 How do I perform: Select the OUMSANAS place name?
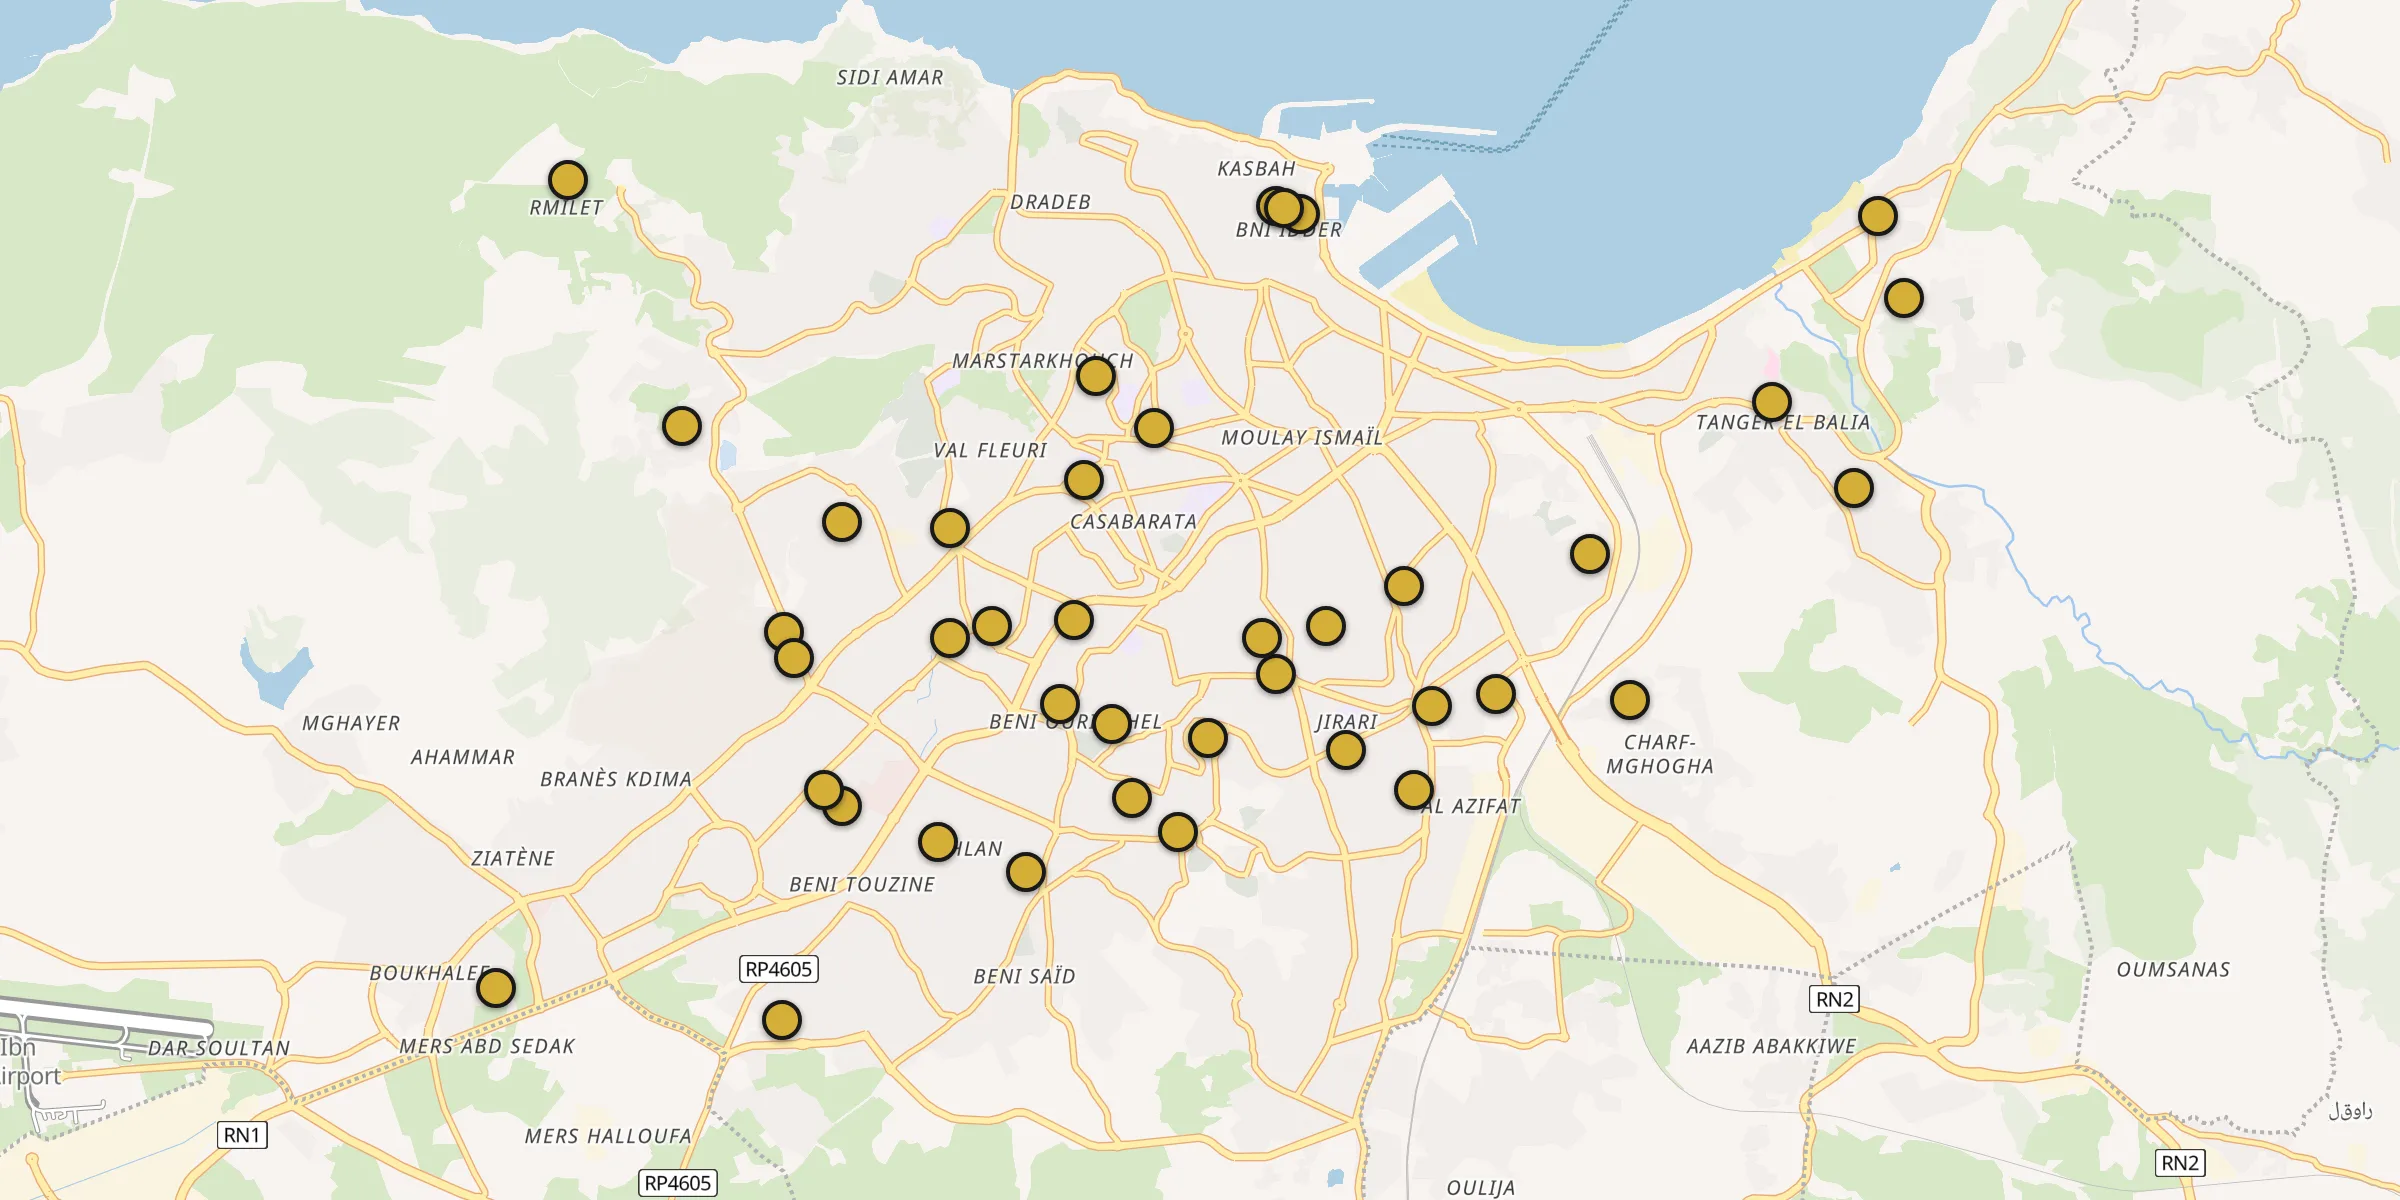point(2173,970)
